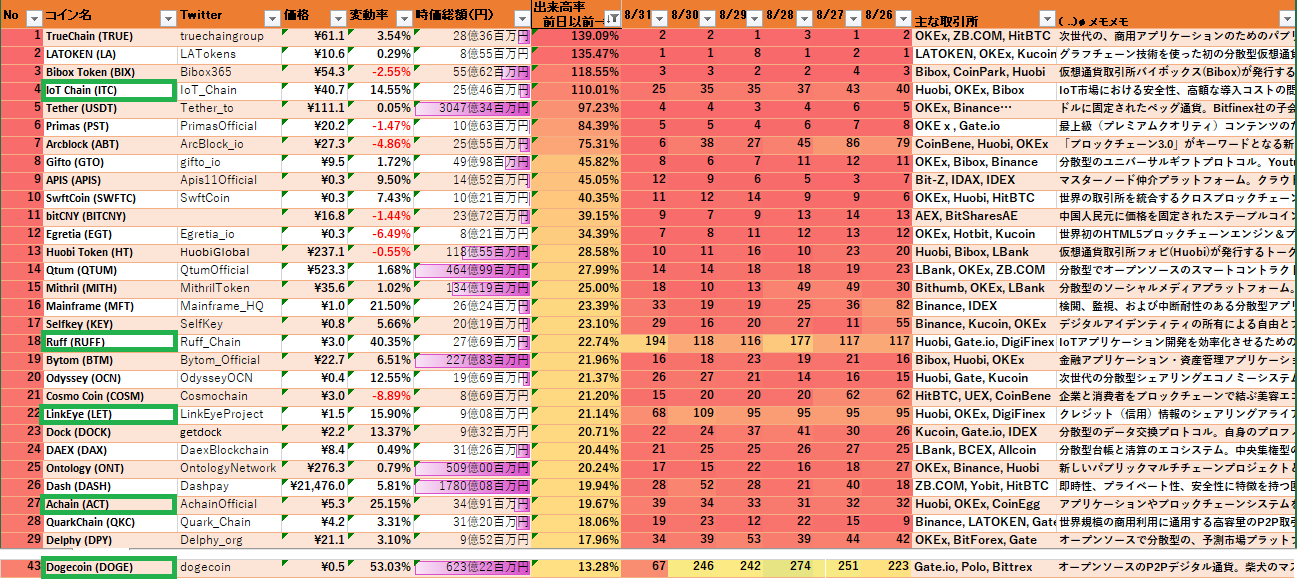Open the No column filter dropdown
The width and height of the screenshot is (1297, 582).
pos(33,19)
